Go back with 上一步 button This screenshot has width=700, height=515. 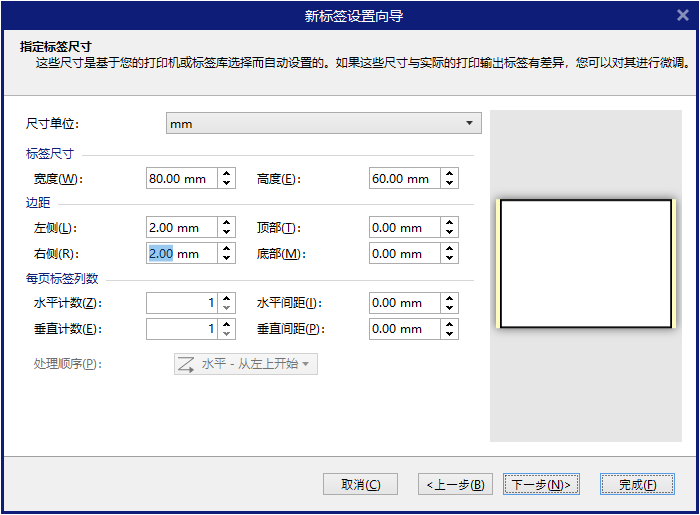[455, 485]
